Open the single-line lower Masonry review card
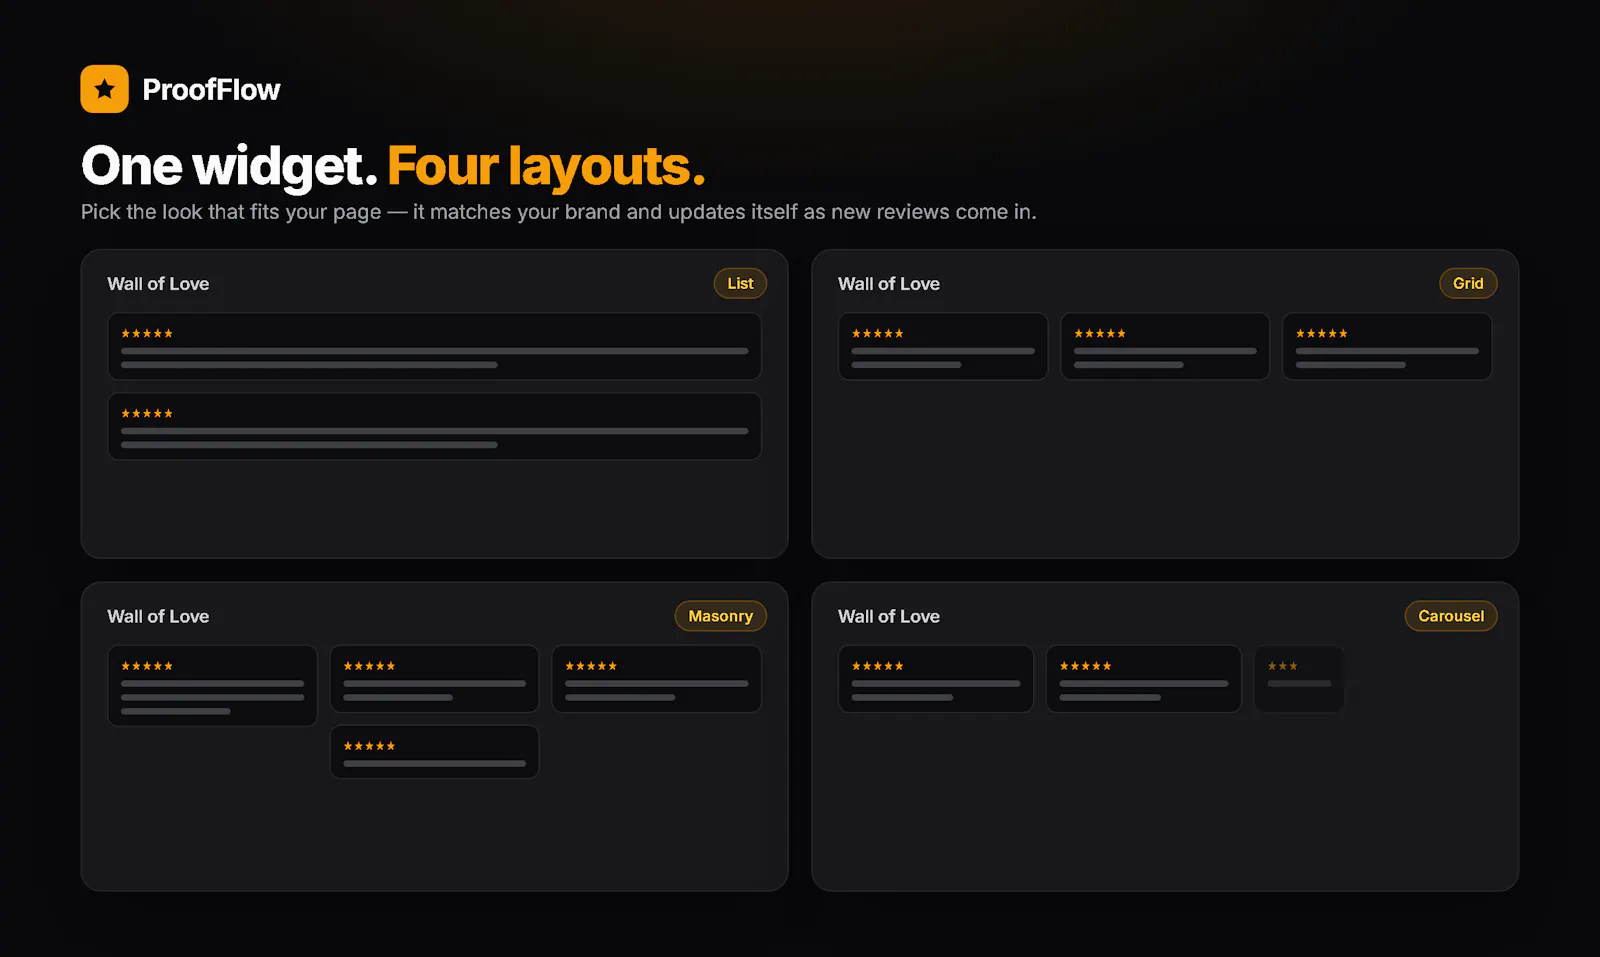The height and width of the screenshot is (957, 1600). 434,752
